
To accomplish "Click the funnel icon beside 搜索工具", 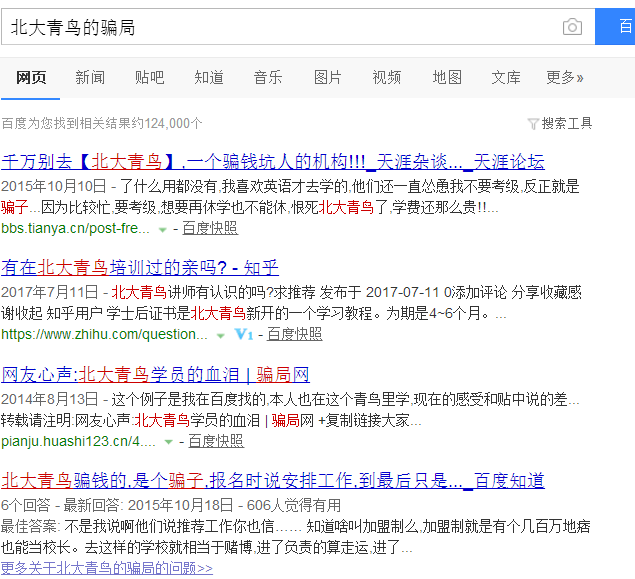I will coord(533,124).
